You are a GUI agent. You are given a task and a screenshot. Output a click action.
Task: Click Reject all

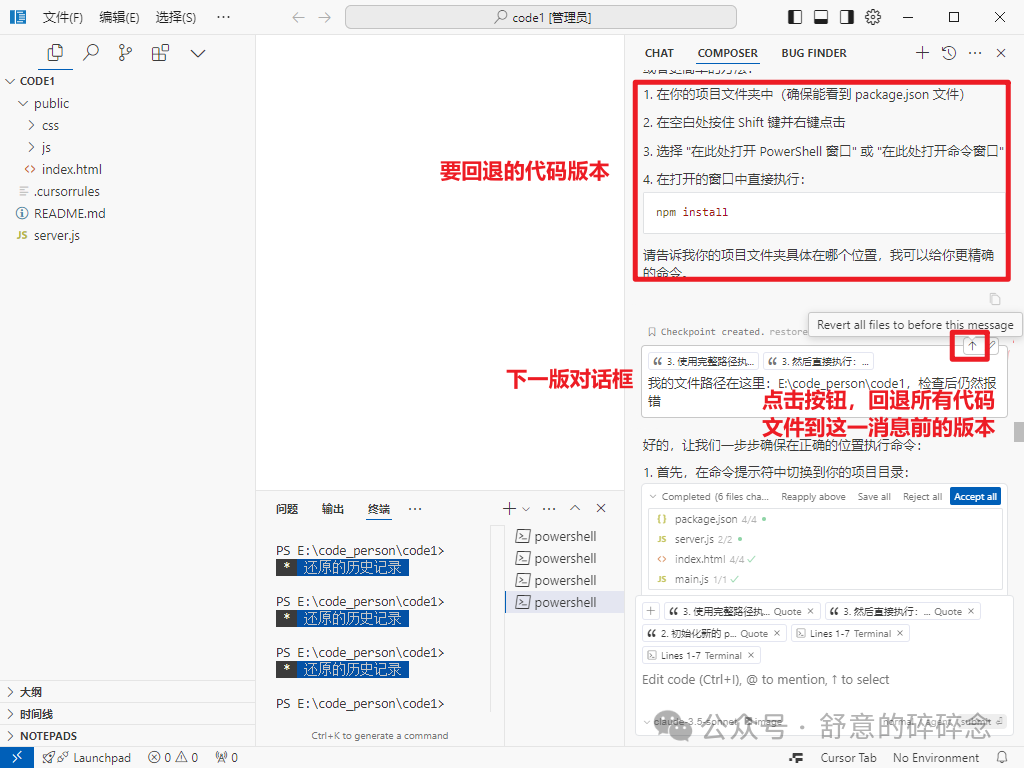[x=922, y=496]
